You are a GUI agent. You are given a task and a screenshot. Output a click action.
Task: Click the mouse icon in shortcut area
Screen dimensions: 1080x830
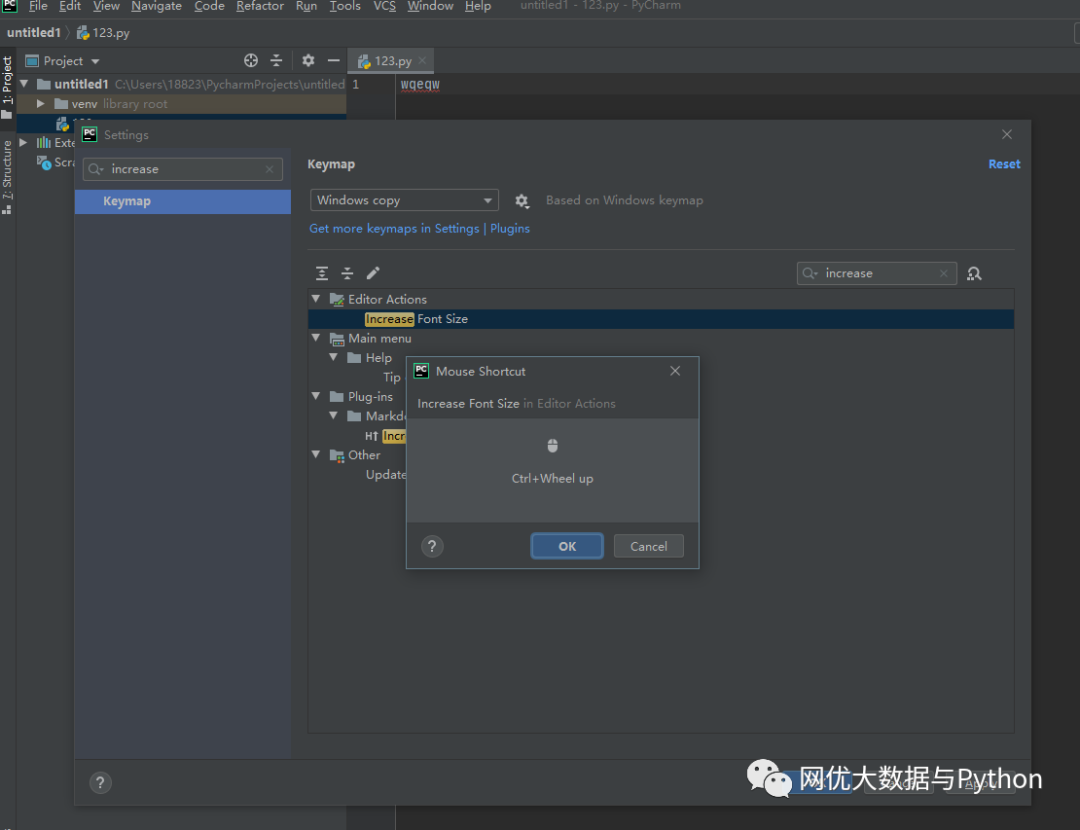pyautogui.click(x=552, y=446)
